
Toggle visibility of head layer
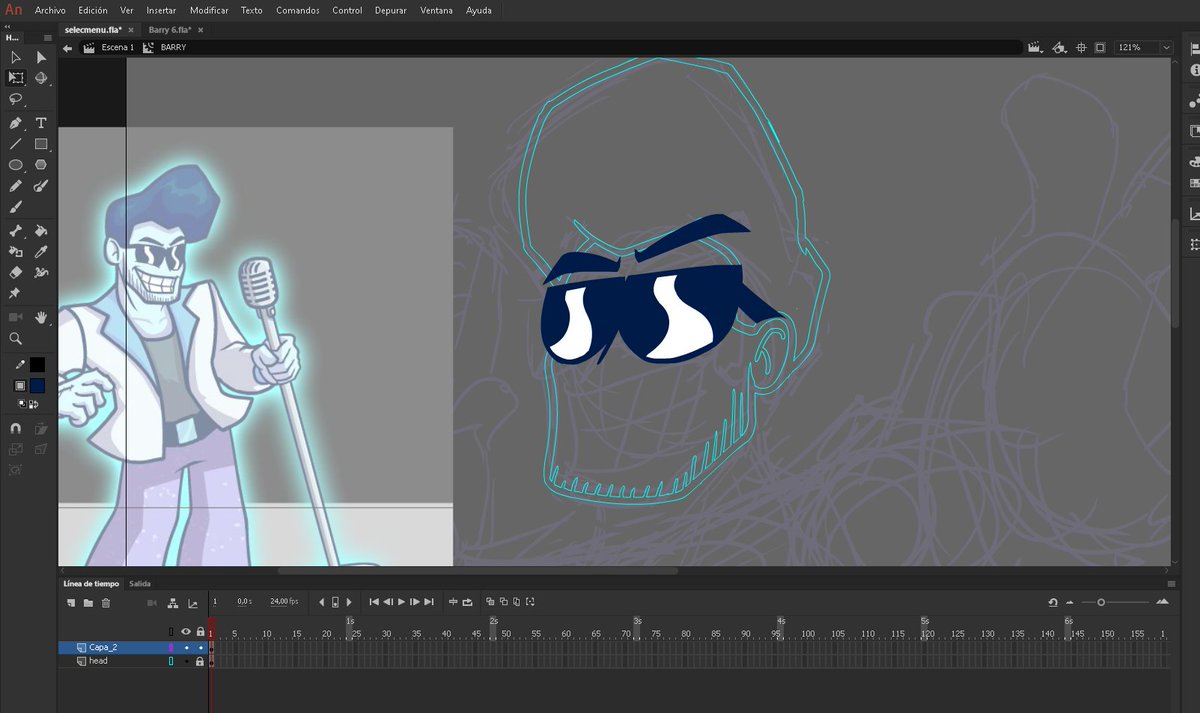(x=186, y=661)
